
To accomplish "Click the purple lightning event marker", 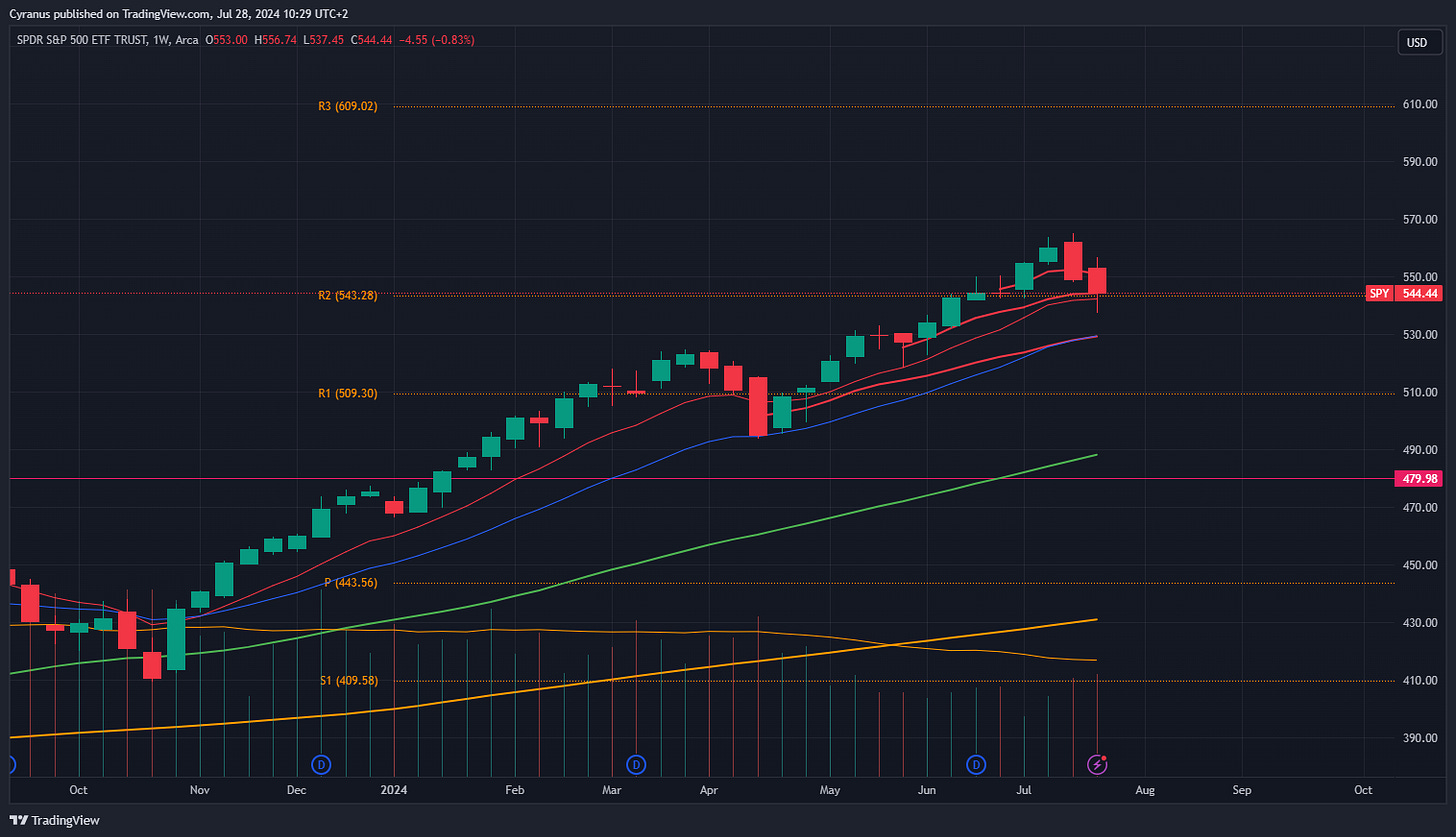I will tap(1097, 765).
